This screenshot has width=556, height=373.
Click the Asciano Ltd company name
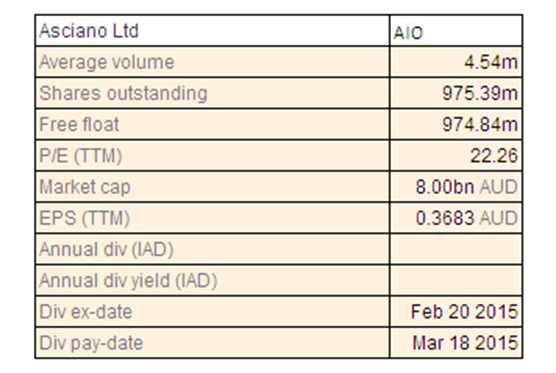pos(89,31)
